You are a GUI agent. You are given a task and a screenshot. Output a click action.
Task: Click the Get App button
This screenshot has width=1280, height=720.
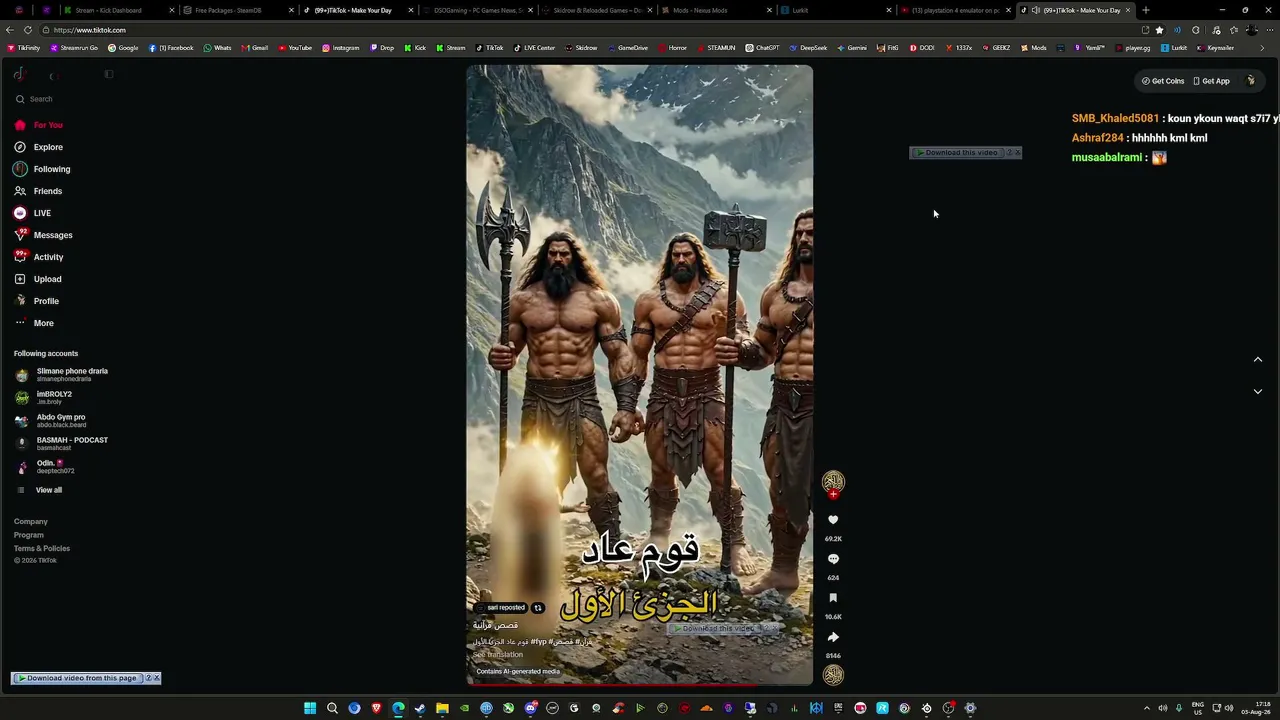click(1212, 81)
